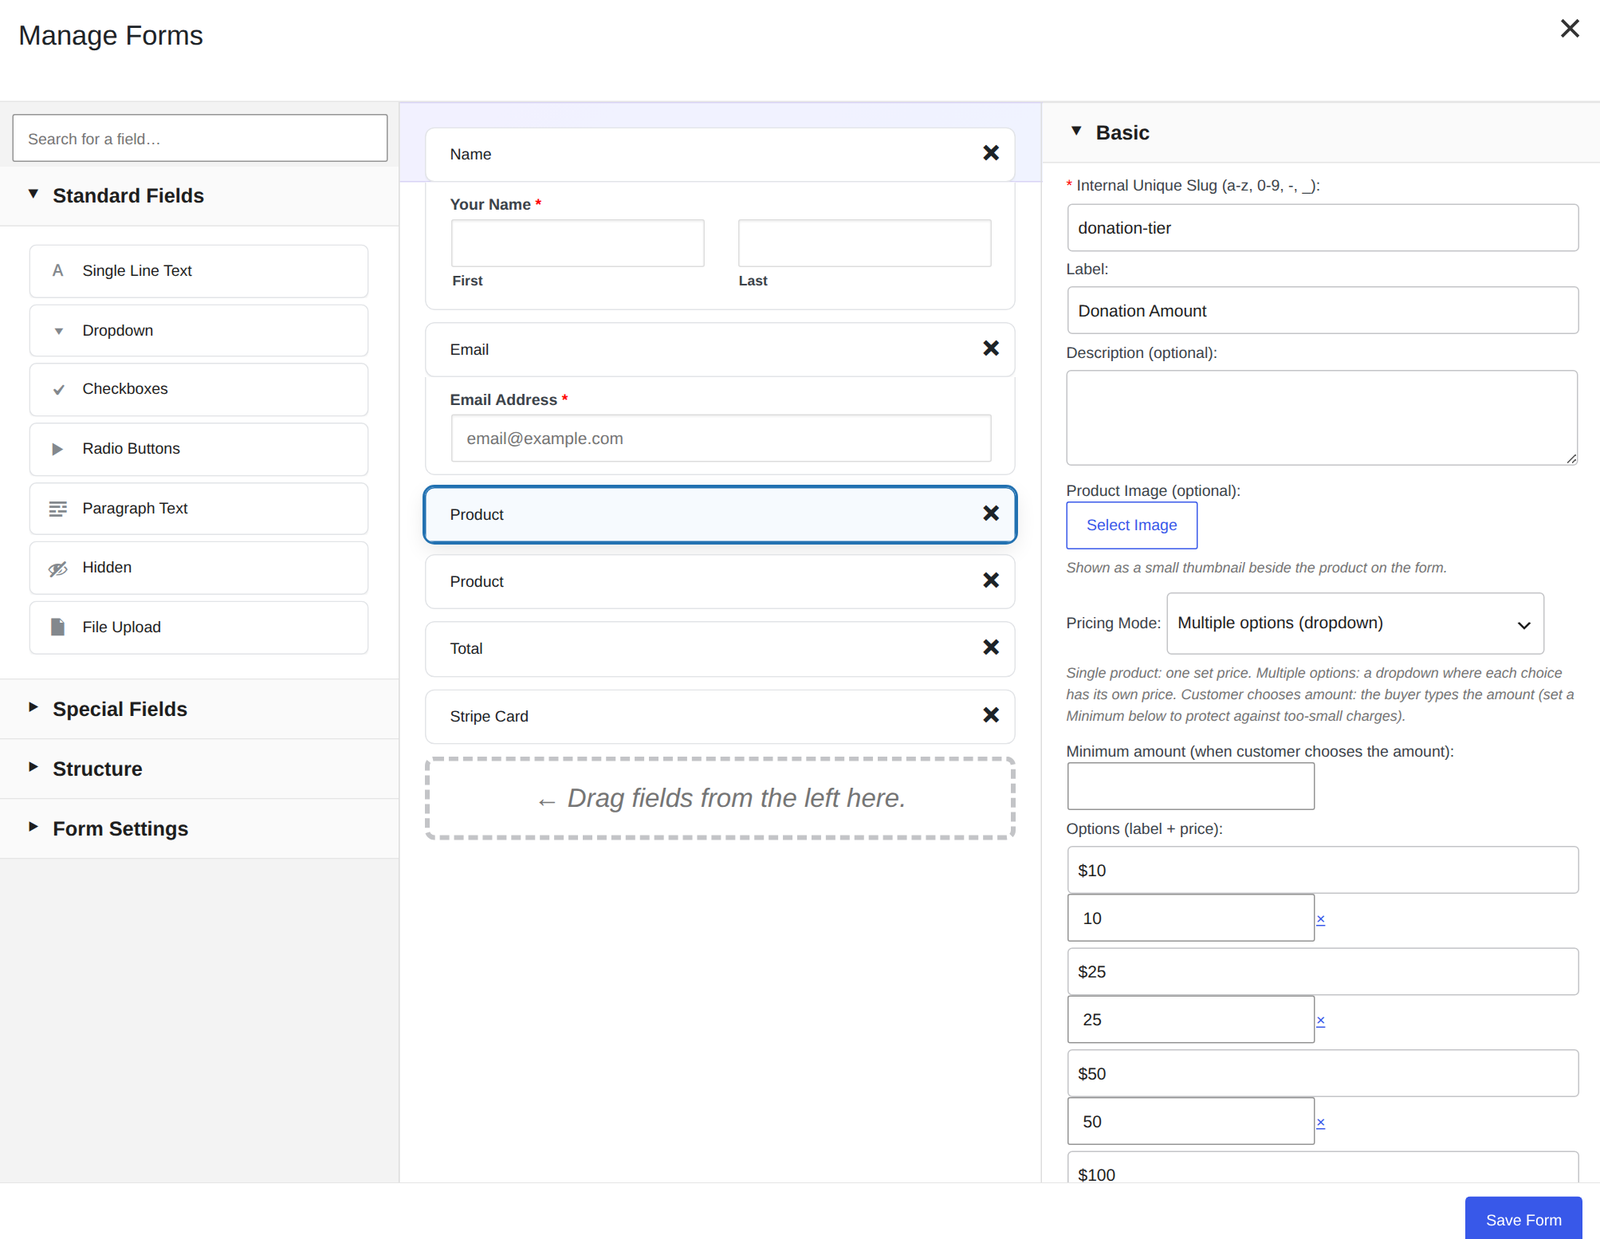Add a Hidden field
Screen dimensions: 1600x1239
(x=199, y=568)
